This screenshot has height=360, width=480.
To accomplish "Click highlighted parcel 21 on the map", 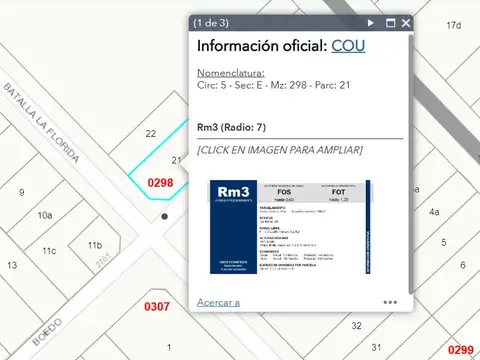I will point(176,160).
